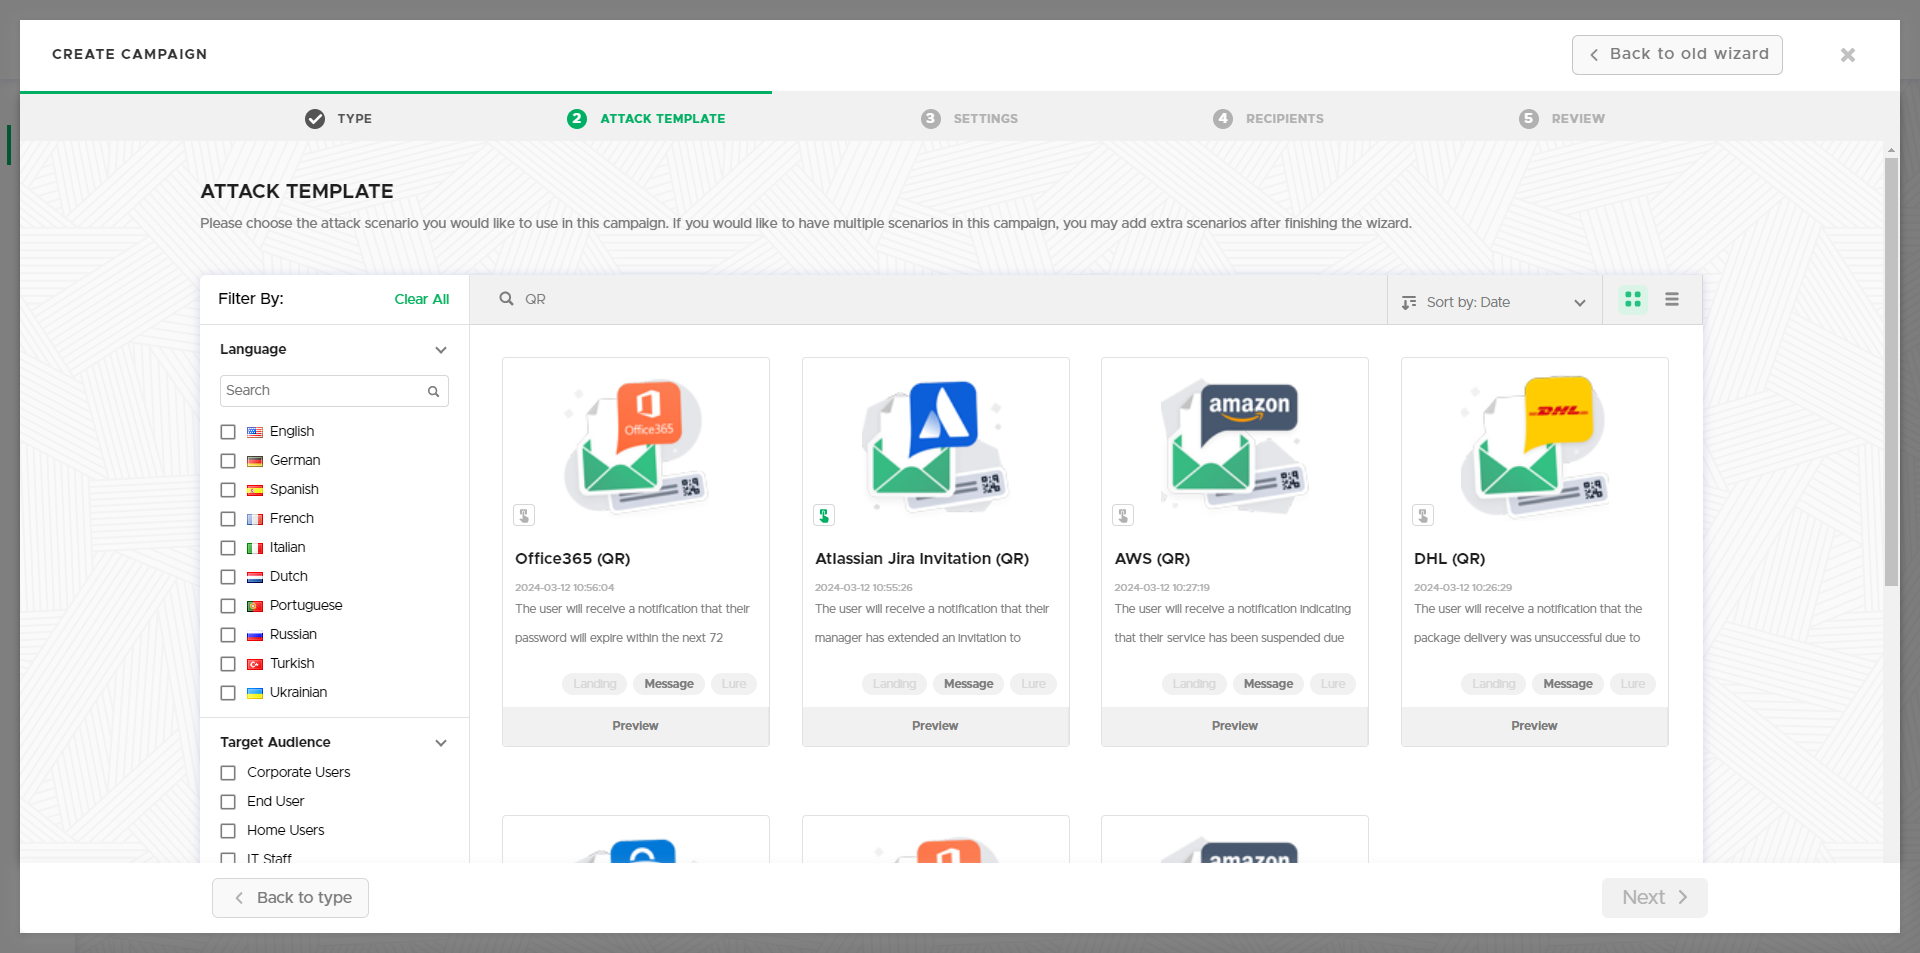Click the Message tag on AWS card
Screen dimensions: 1920x953
coord(1268,684)
